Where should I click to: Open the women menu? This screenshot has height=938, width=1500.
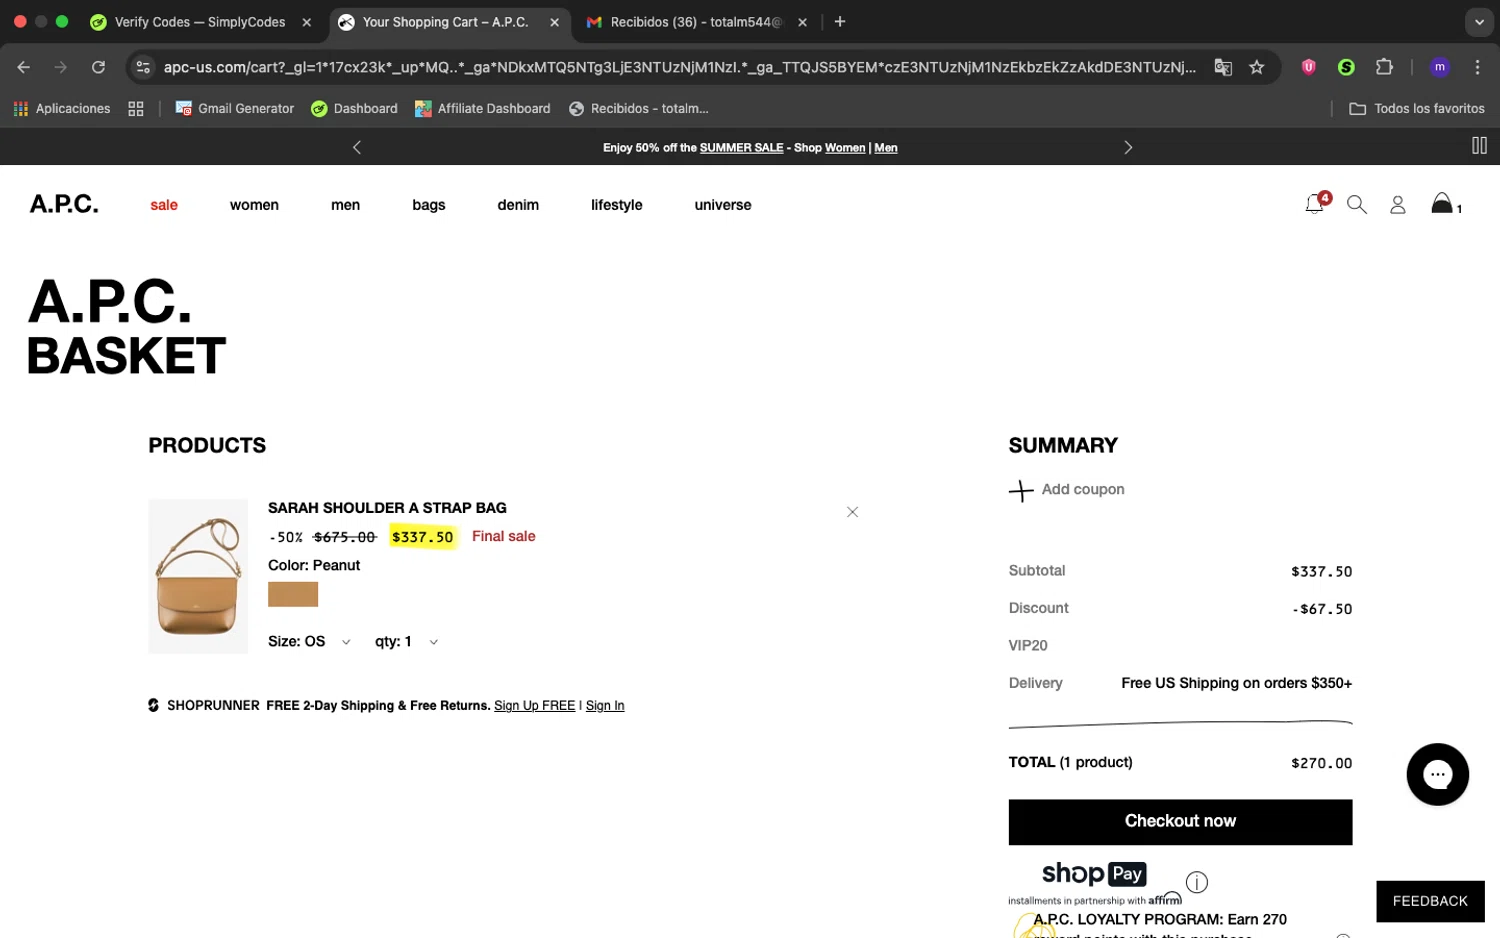click(254, 205)
